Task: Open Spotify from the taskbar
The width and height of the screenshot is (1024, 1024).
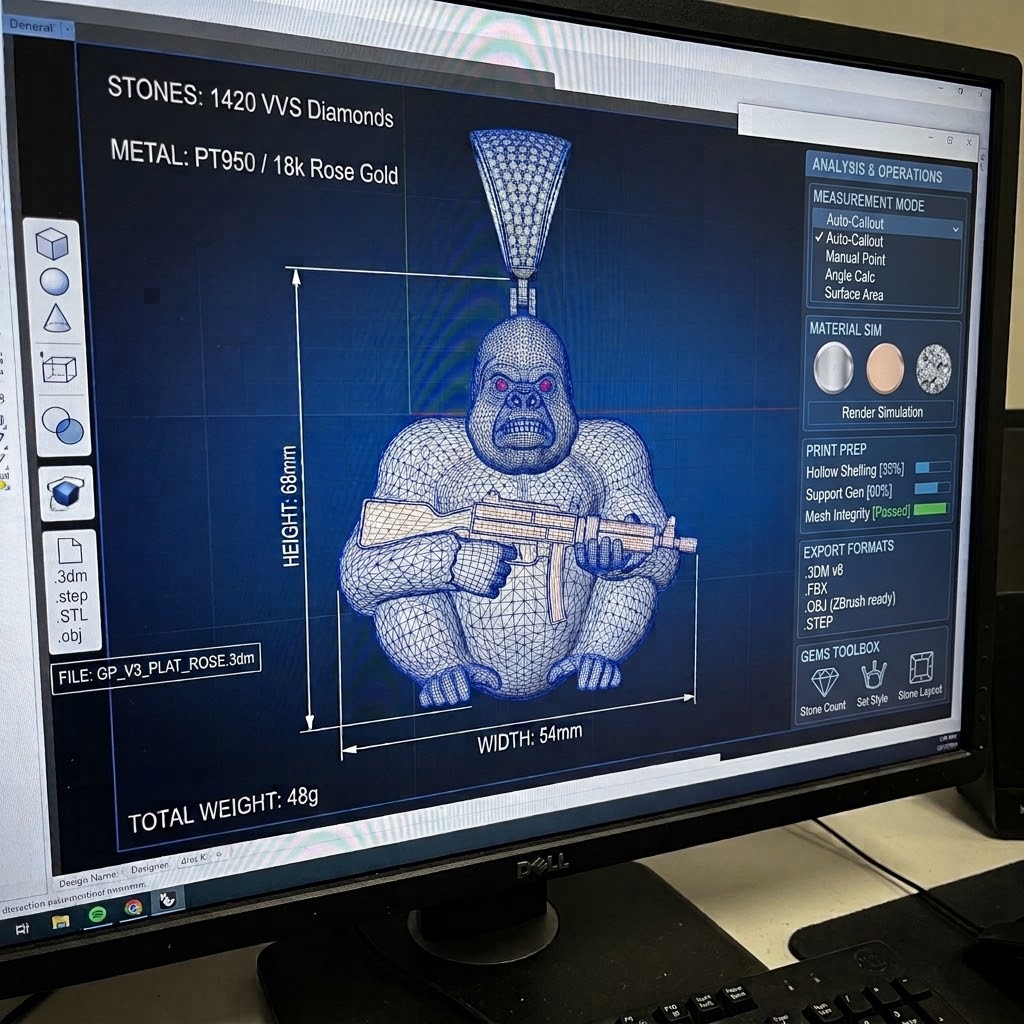Action: pos(97,914)
